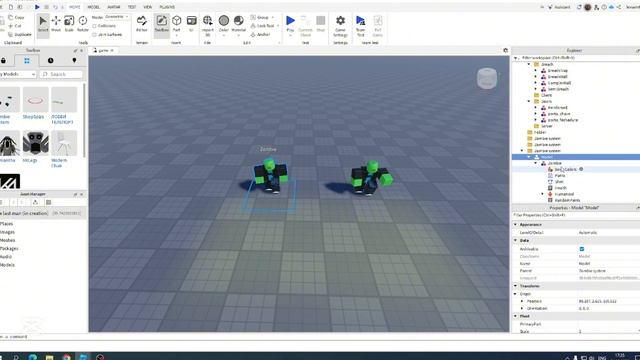Start the Play test

click(290, 21)
